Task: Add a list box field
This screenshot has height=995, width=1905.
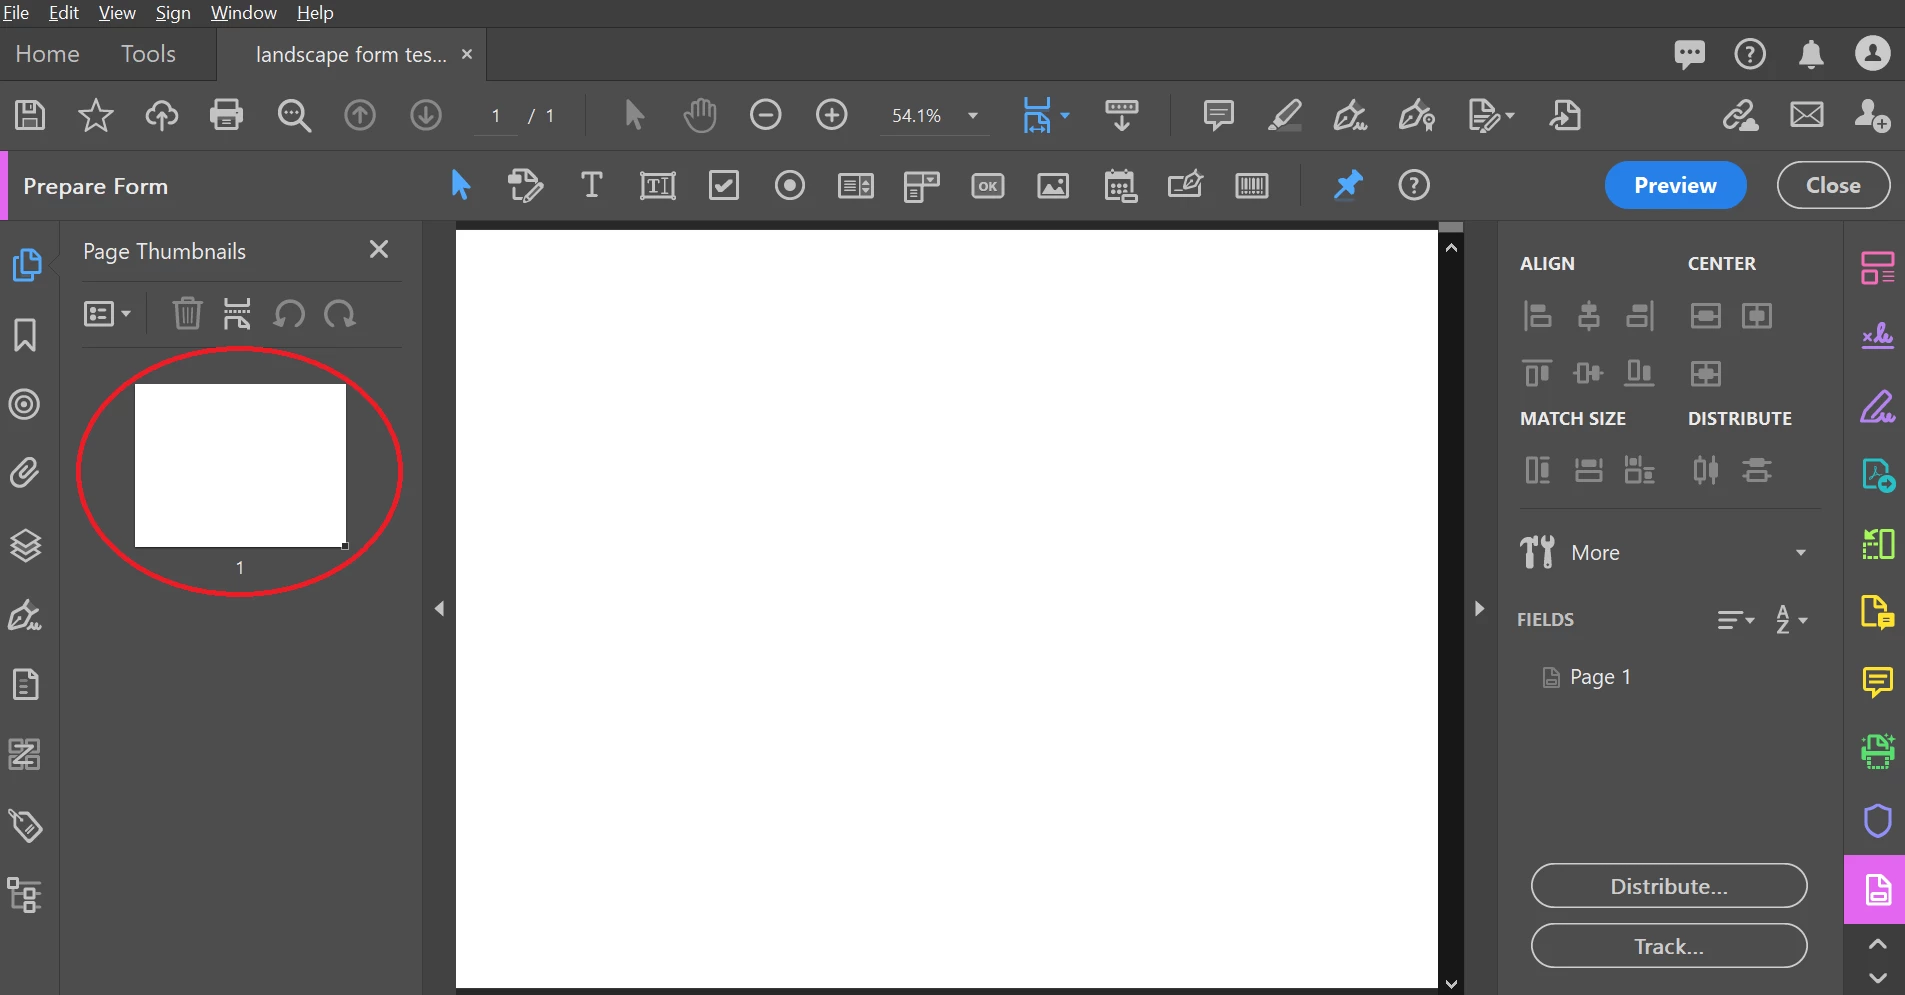Action: 856,185
